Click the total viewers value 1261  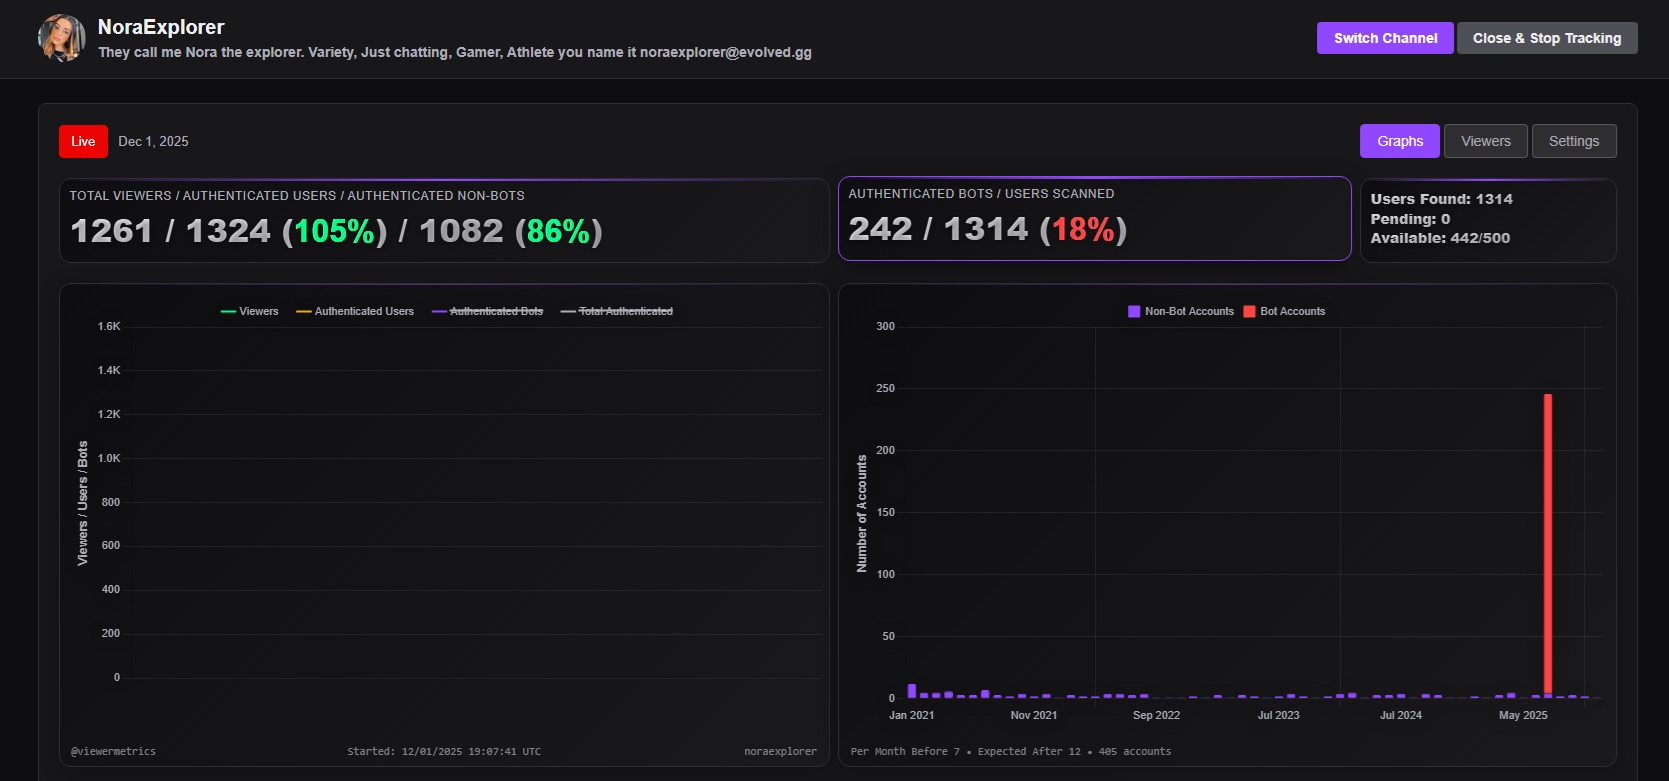tap(111, 231)
